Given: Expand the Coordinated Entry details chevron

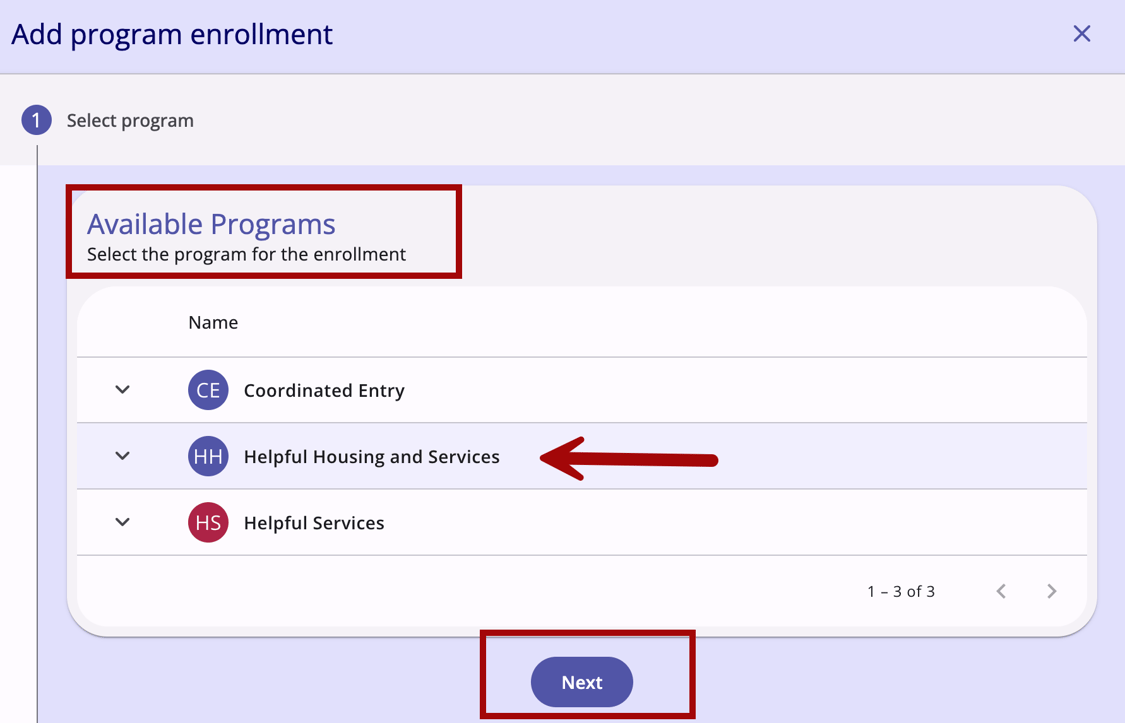Looking at the screenshot, I should [121, 390].
